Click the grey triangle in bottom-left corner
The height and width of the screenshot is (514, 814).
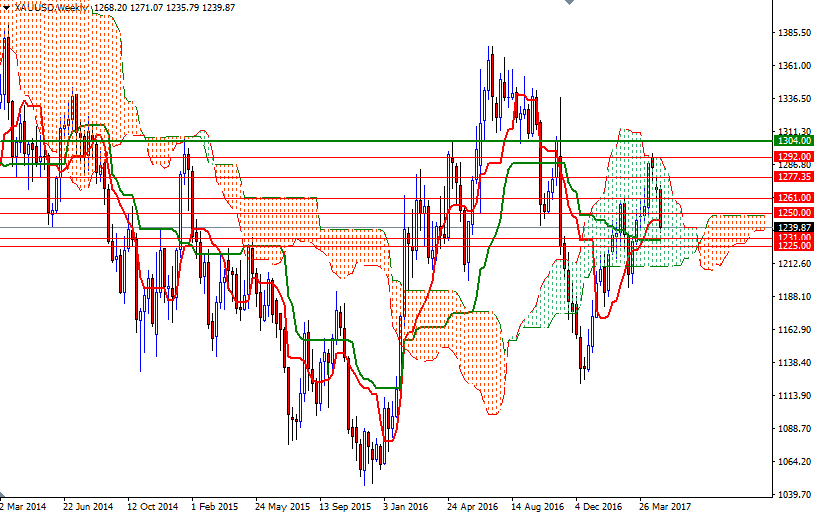click(3, 496)
